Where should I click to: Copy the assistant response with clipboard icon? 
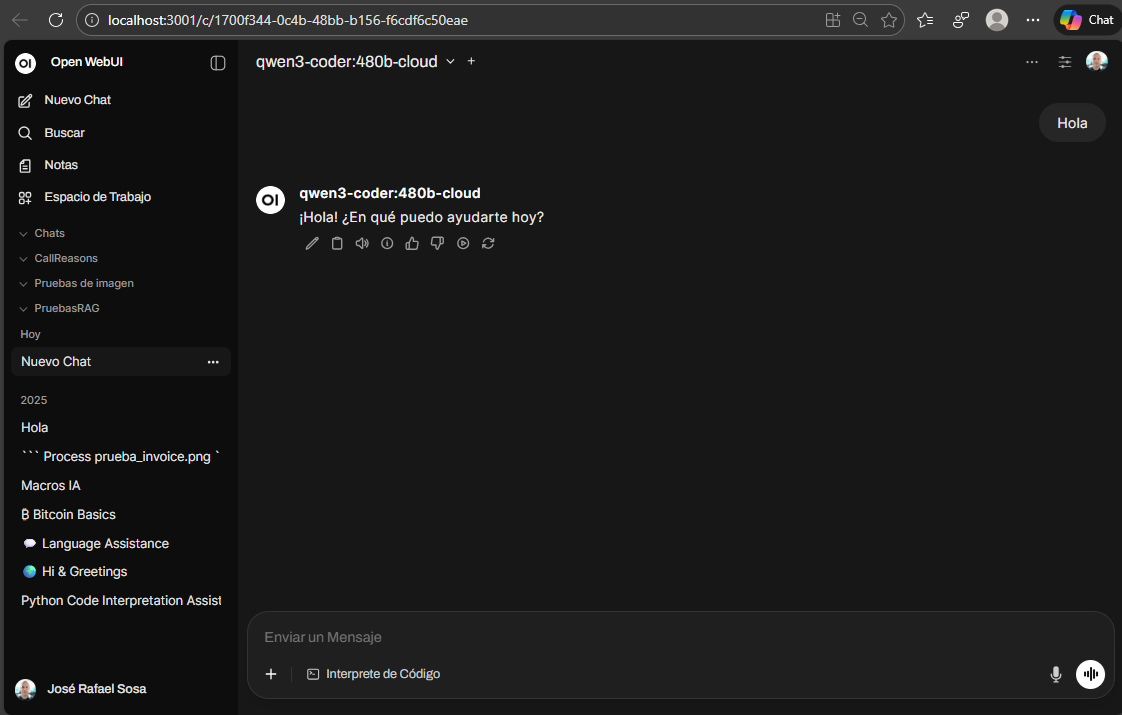pyautogui.click(x=337, y=243)
